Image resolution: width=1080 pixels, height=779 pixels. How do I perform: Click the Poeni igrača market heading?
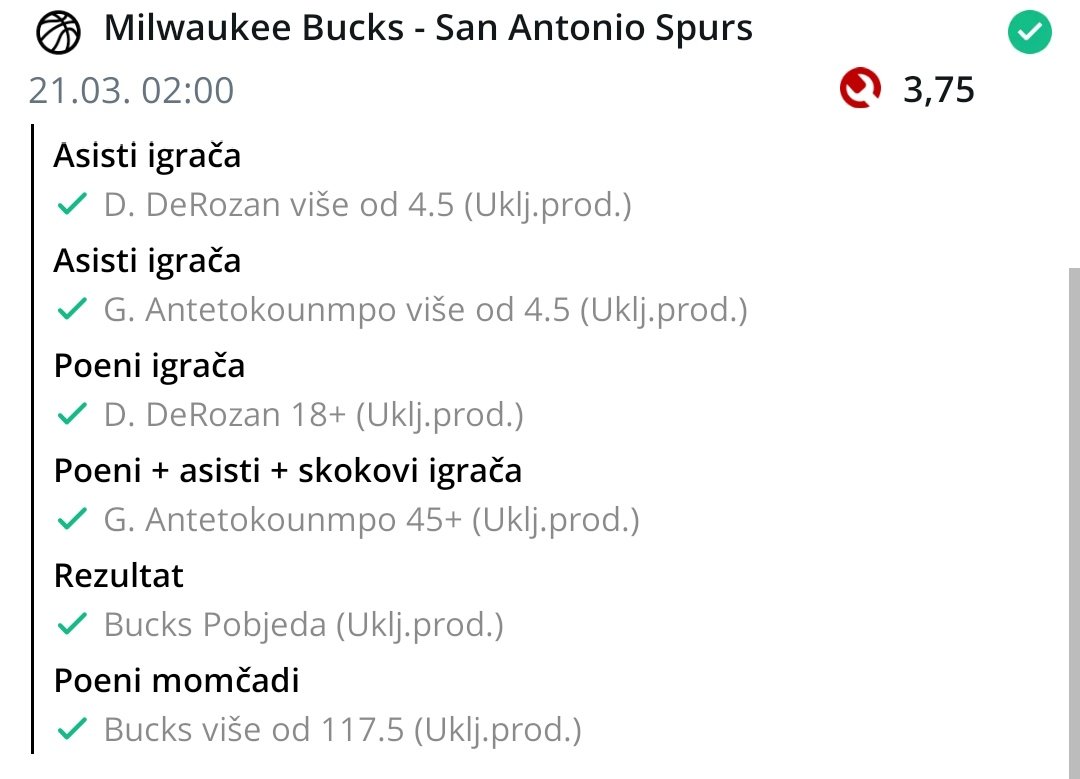pyautogui.click(x=149, y=366)
